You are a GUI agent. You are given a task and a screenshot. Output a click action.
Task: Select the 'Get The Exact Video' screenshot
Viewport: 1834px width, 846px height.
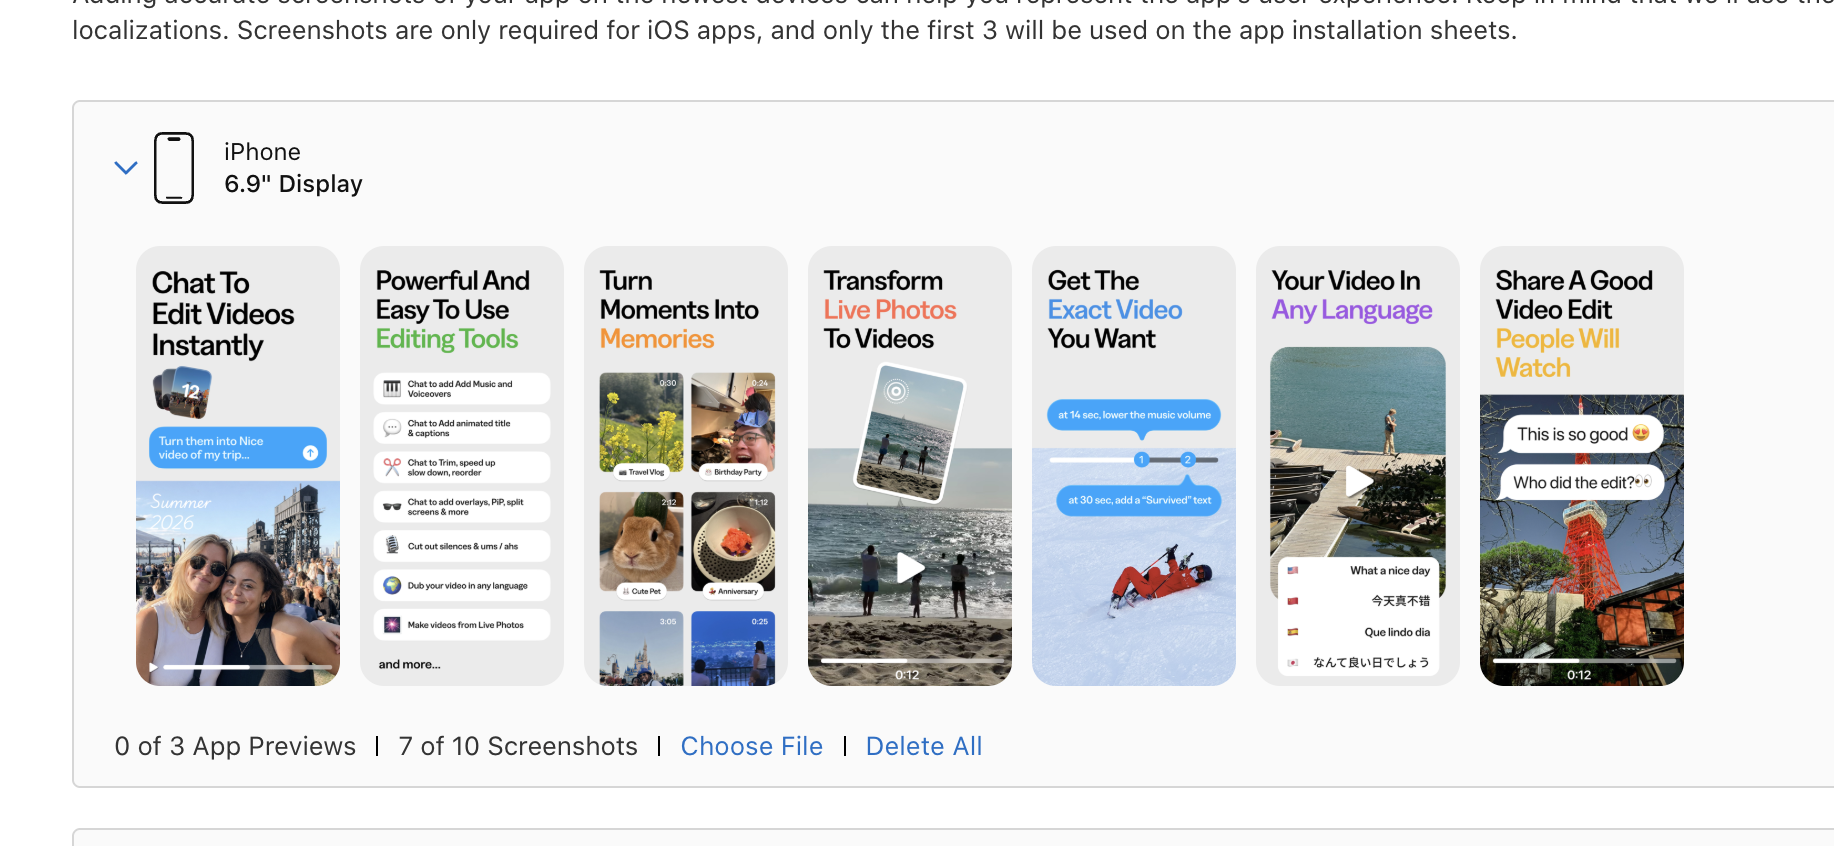[x=1134, y=466]
